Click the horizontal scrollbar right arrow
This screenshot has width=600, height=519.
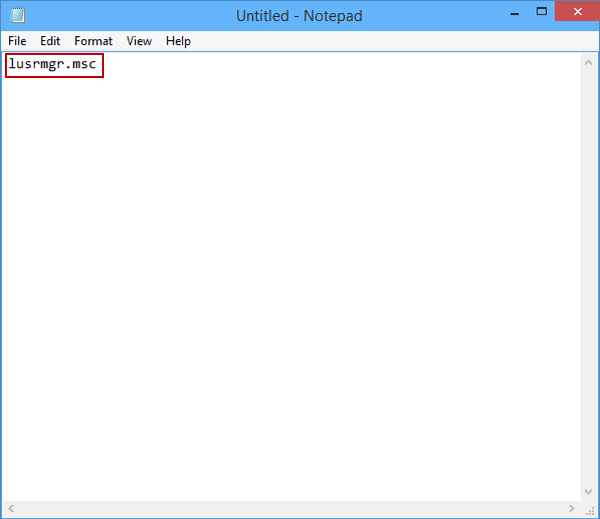pos(571,508)
